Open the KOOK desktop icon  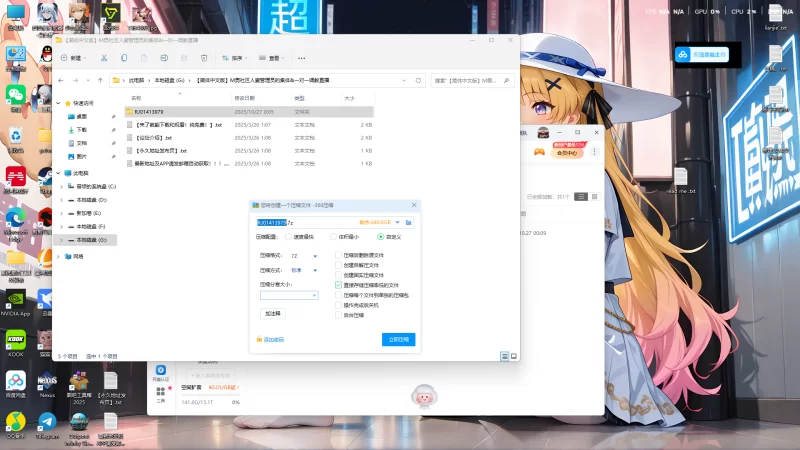point(16,343)
